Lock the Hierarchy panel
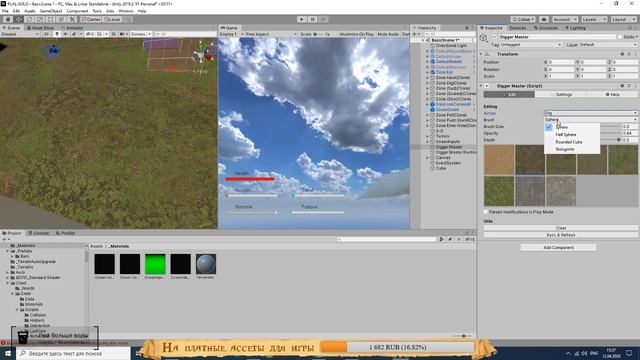The height and width of the screenshot is (360, 640). click(467, 28)
